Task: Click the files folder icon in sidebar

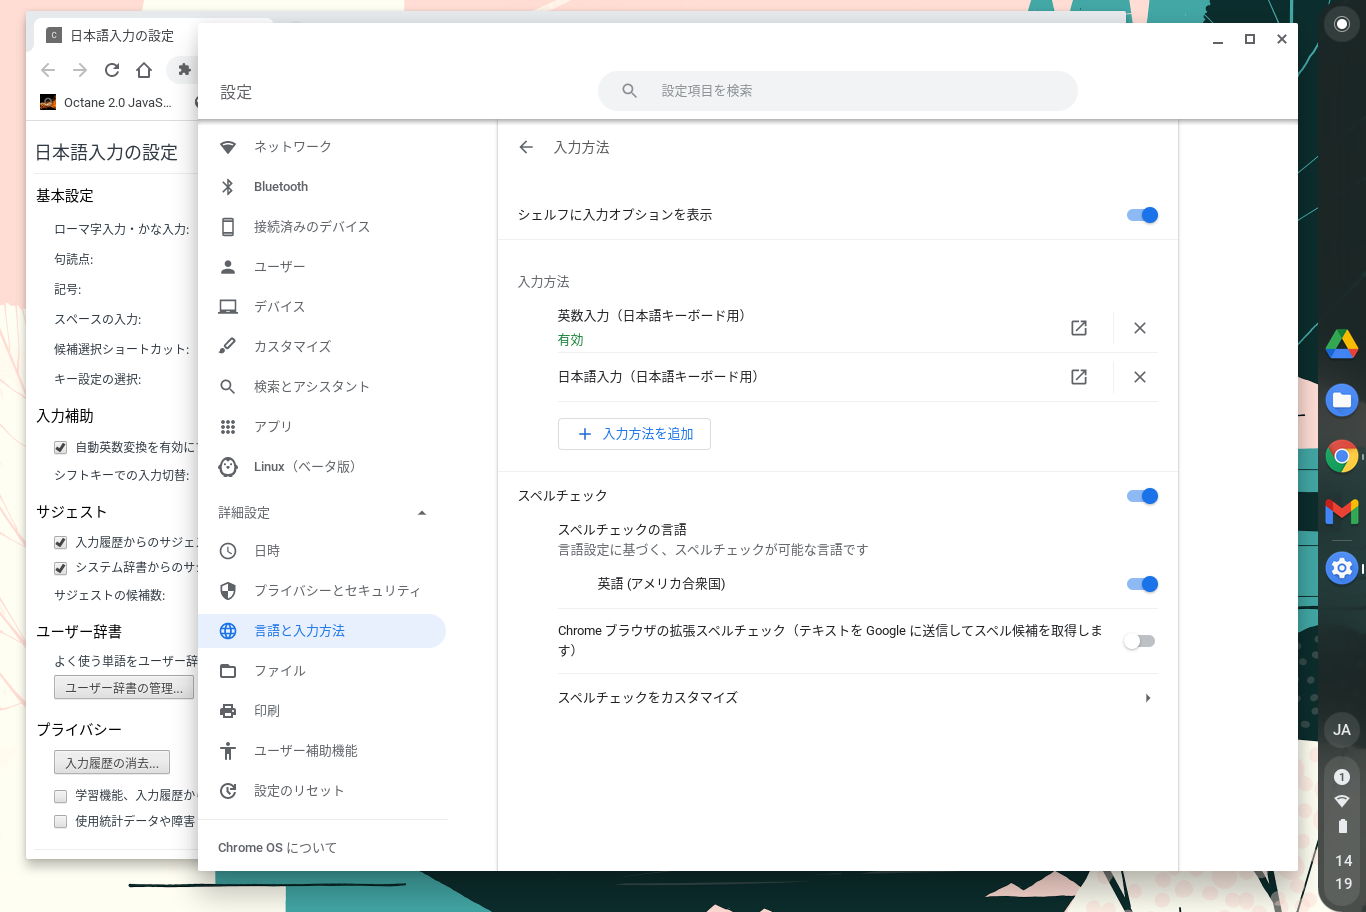Action: pos(228,671)
